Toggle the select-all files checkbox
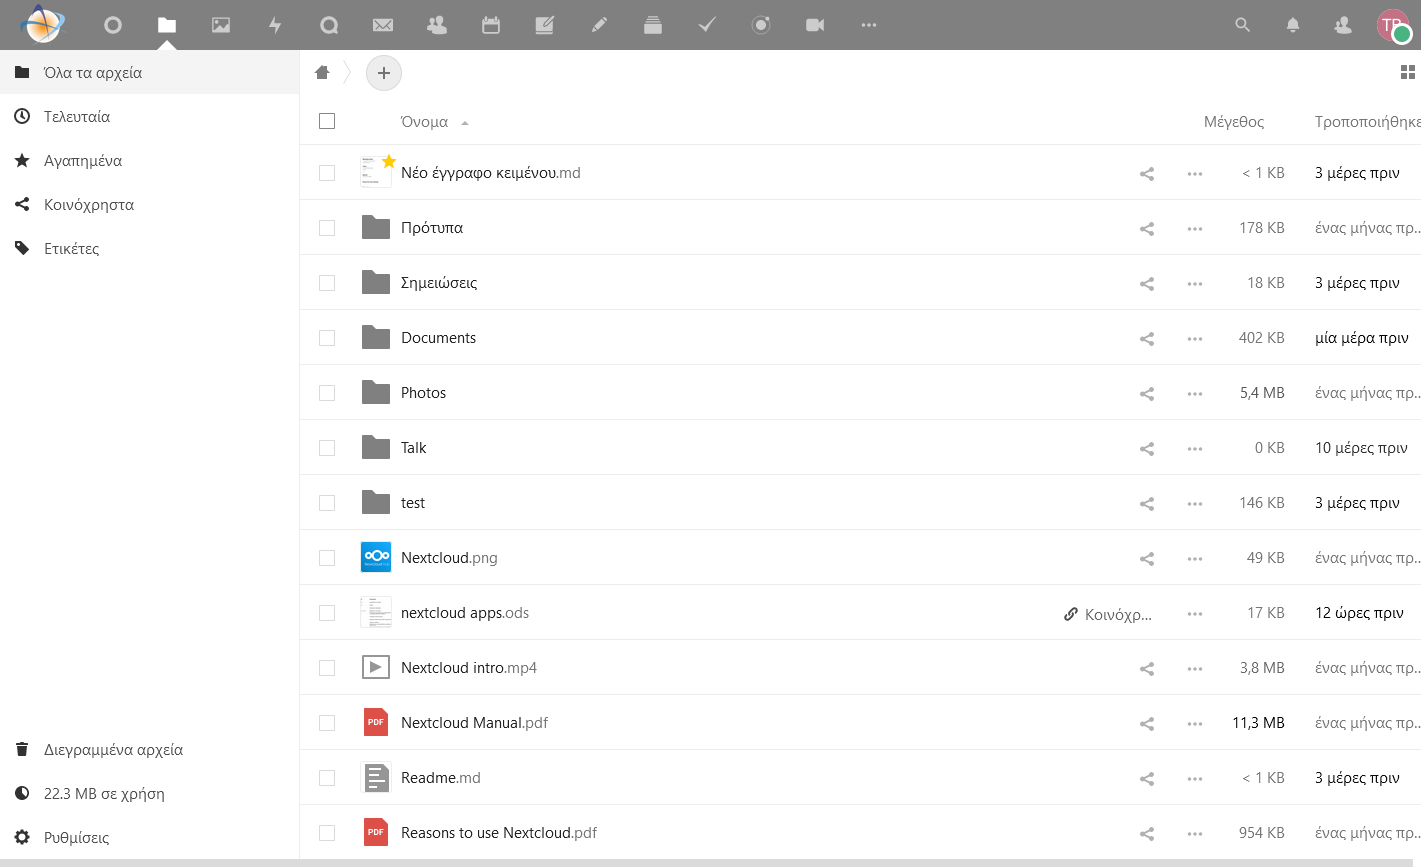The height and width of the screenshot is (867, 1421). click(x=327, y=121)
